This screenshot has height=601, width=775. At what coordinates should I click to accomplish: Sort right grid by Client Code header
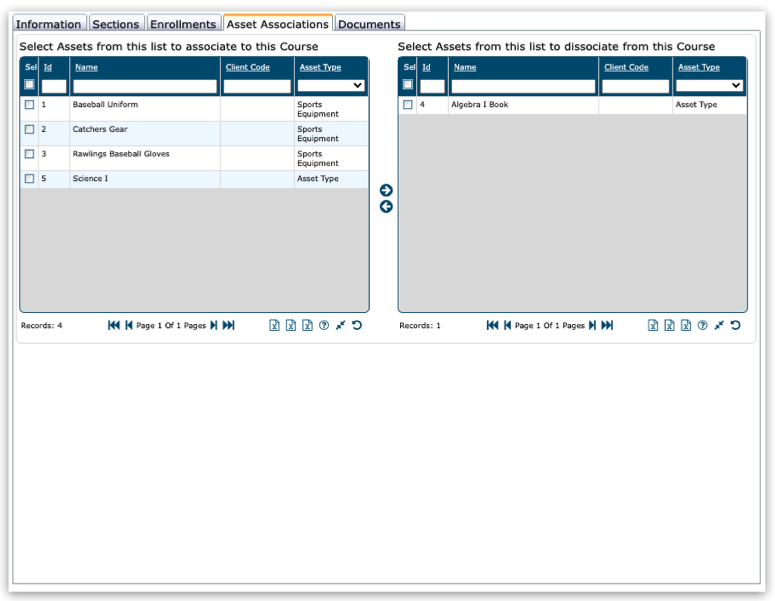(x=626, y=67)
